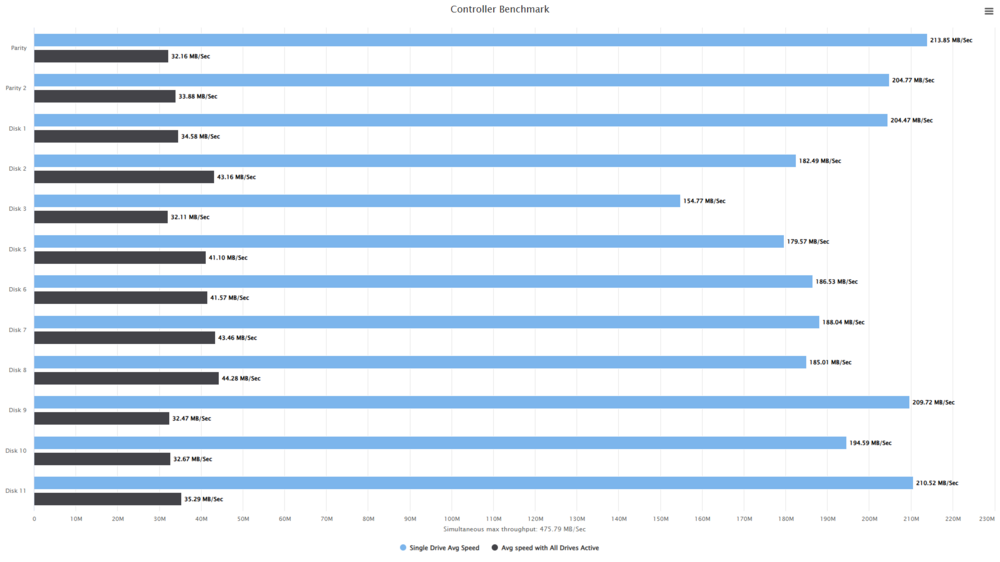Select Disk 6 41.57 MB/Sec dark bar
The image size is (1000, 562).
[x=121, y=298]
